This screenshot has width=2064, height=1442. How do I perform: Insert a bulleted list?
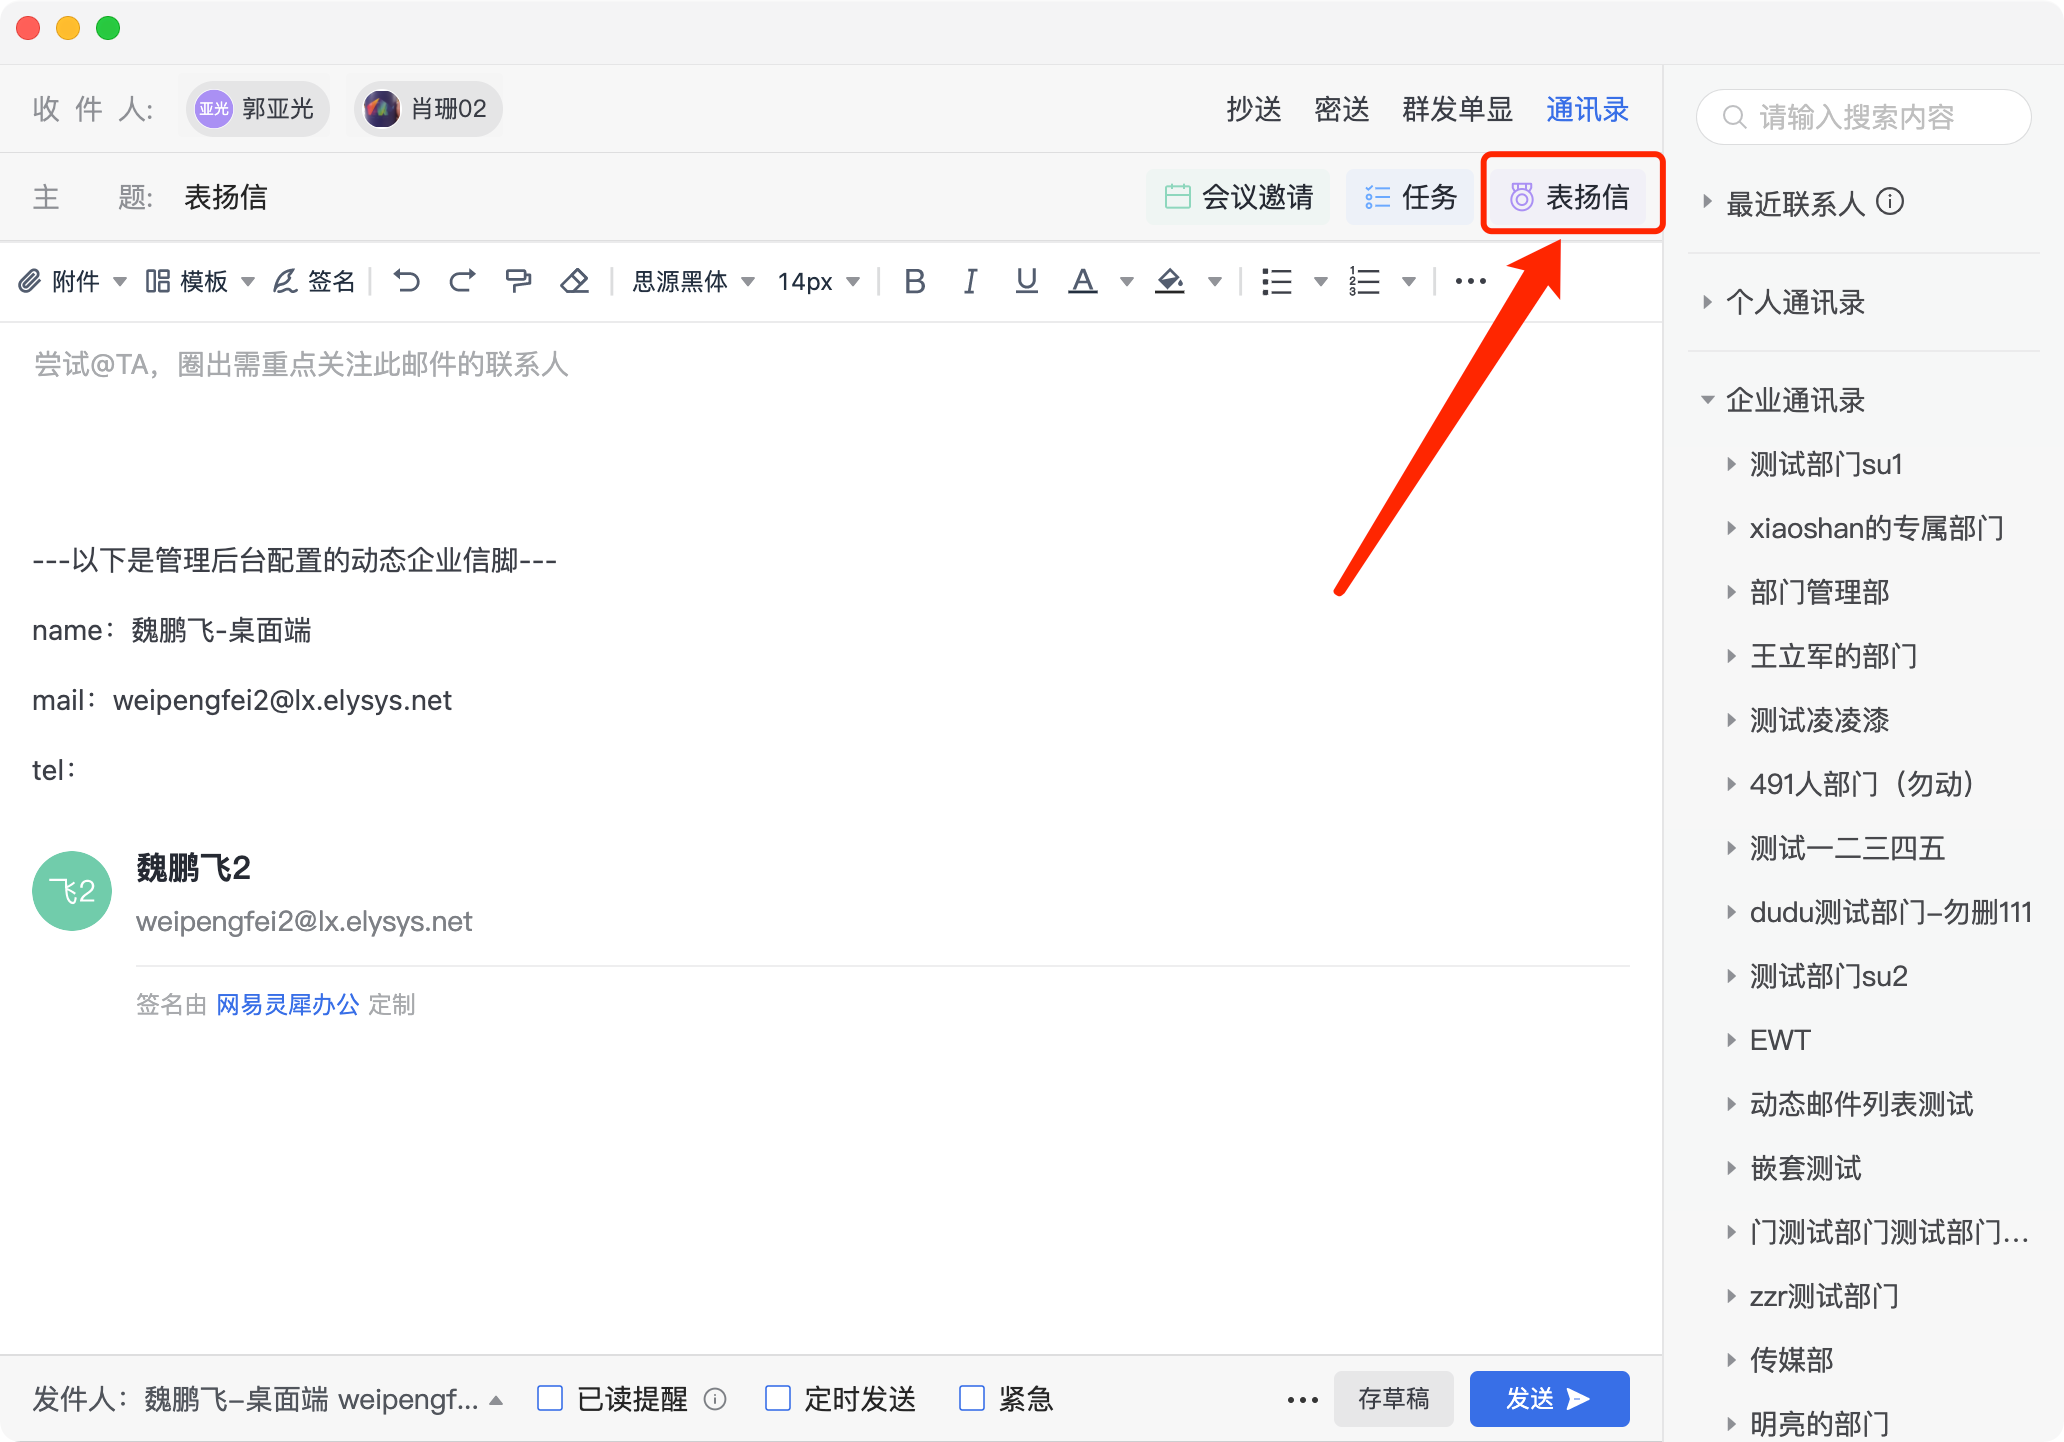(x=1277, y=281)
